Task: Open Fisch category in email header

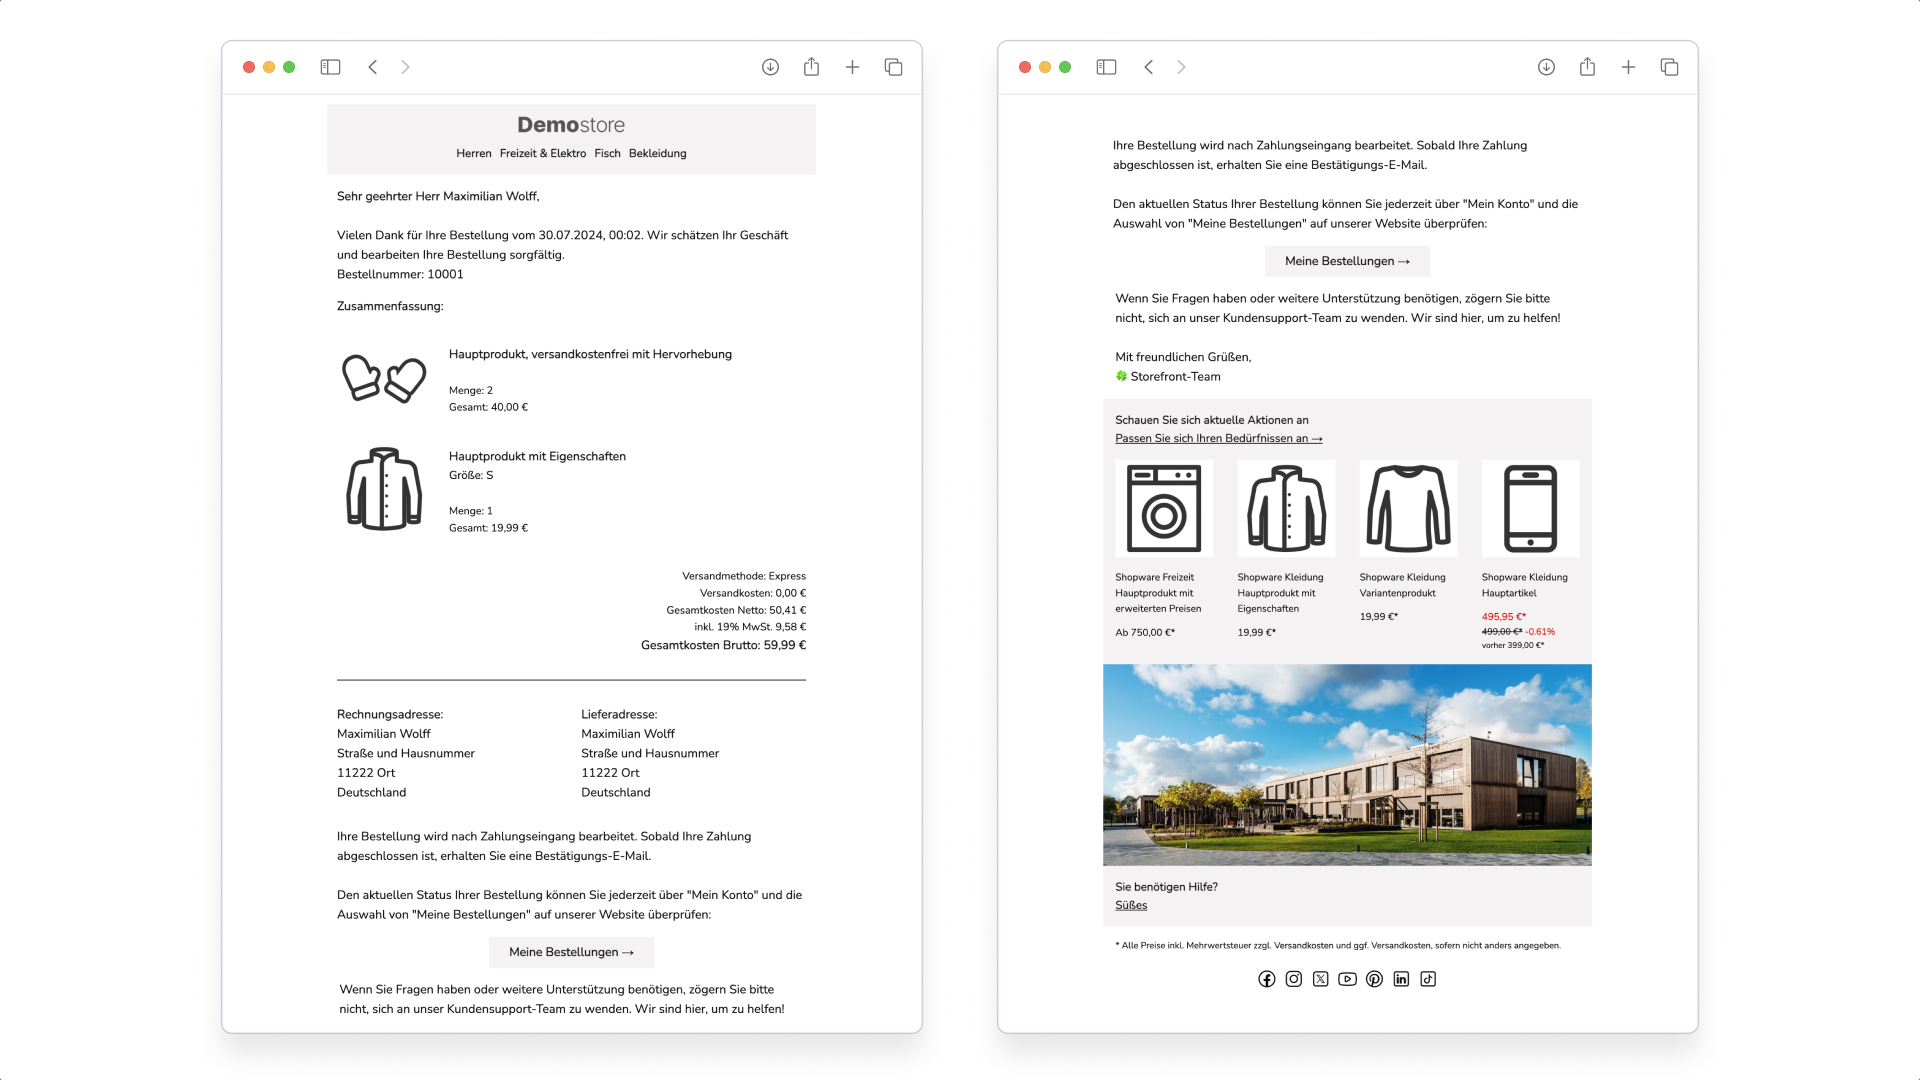Action: coord(607,153)
